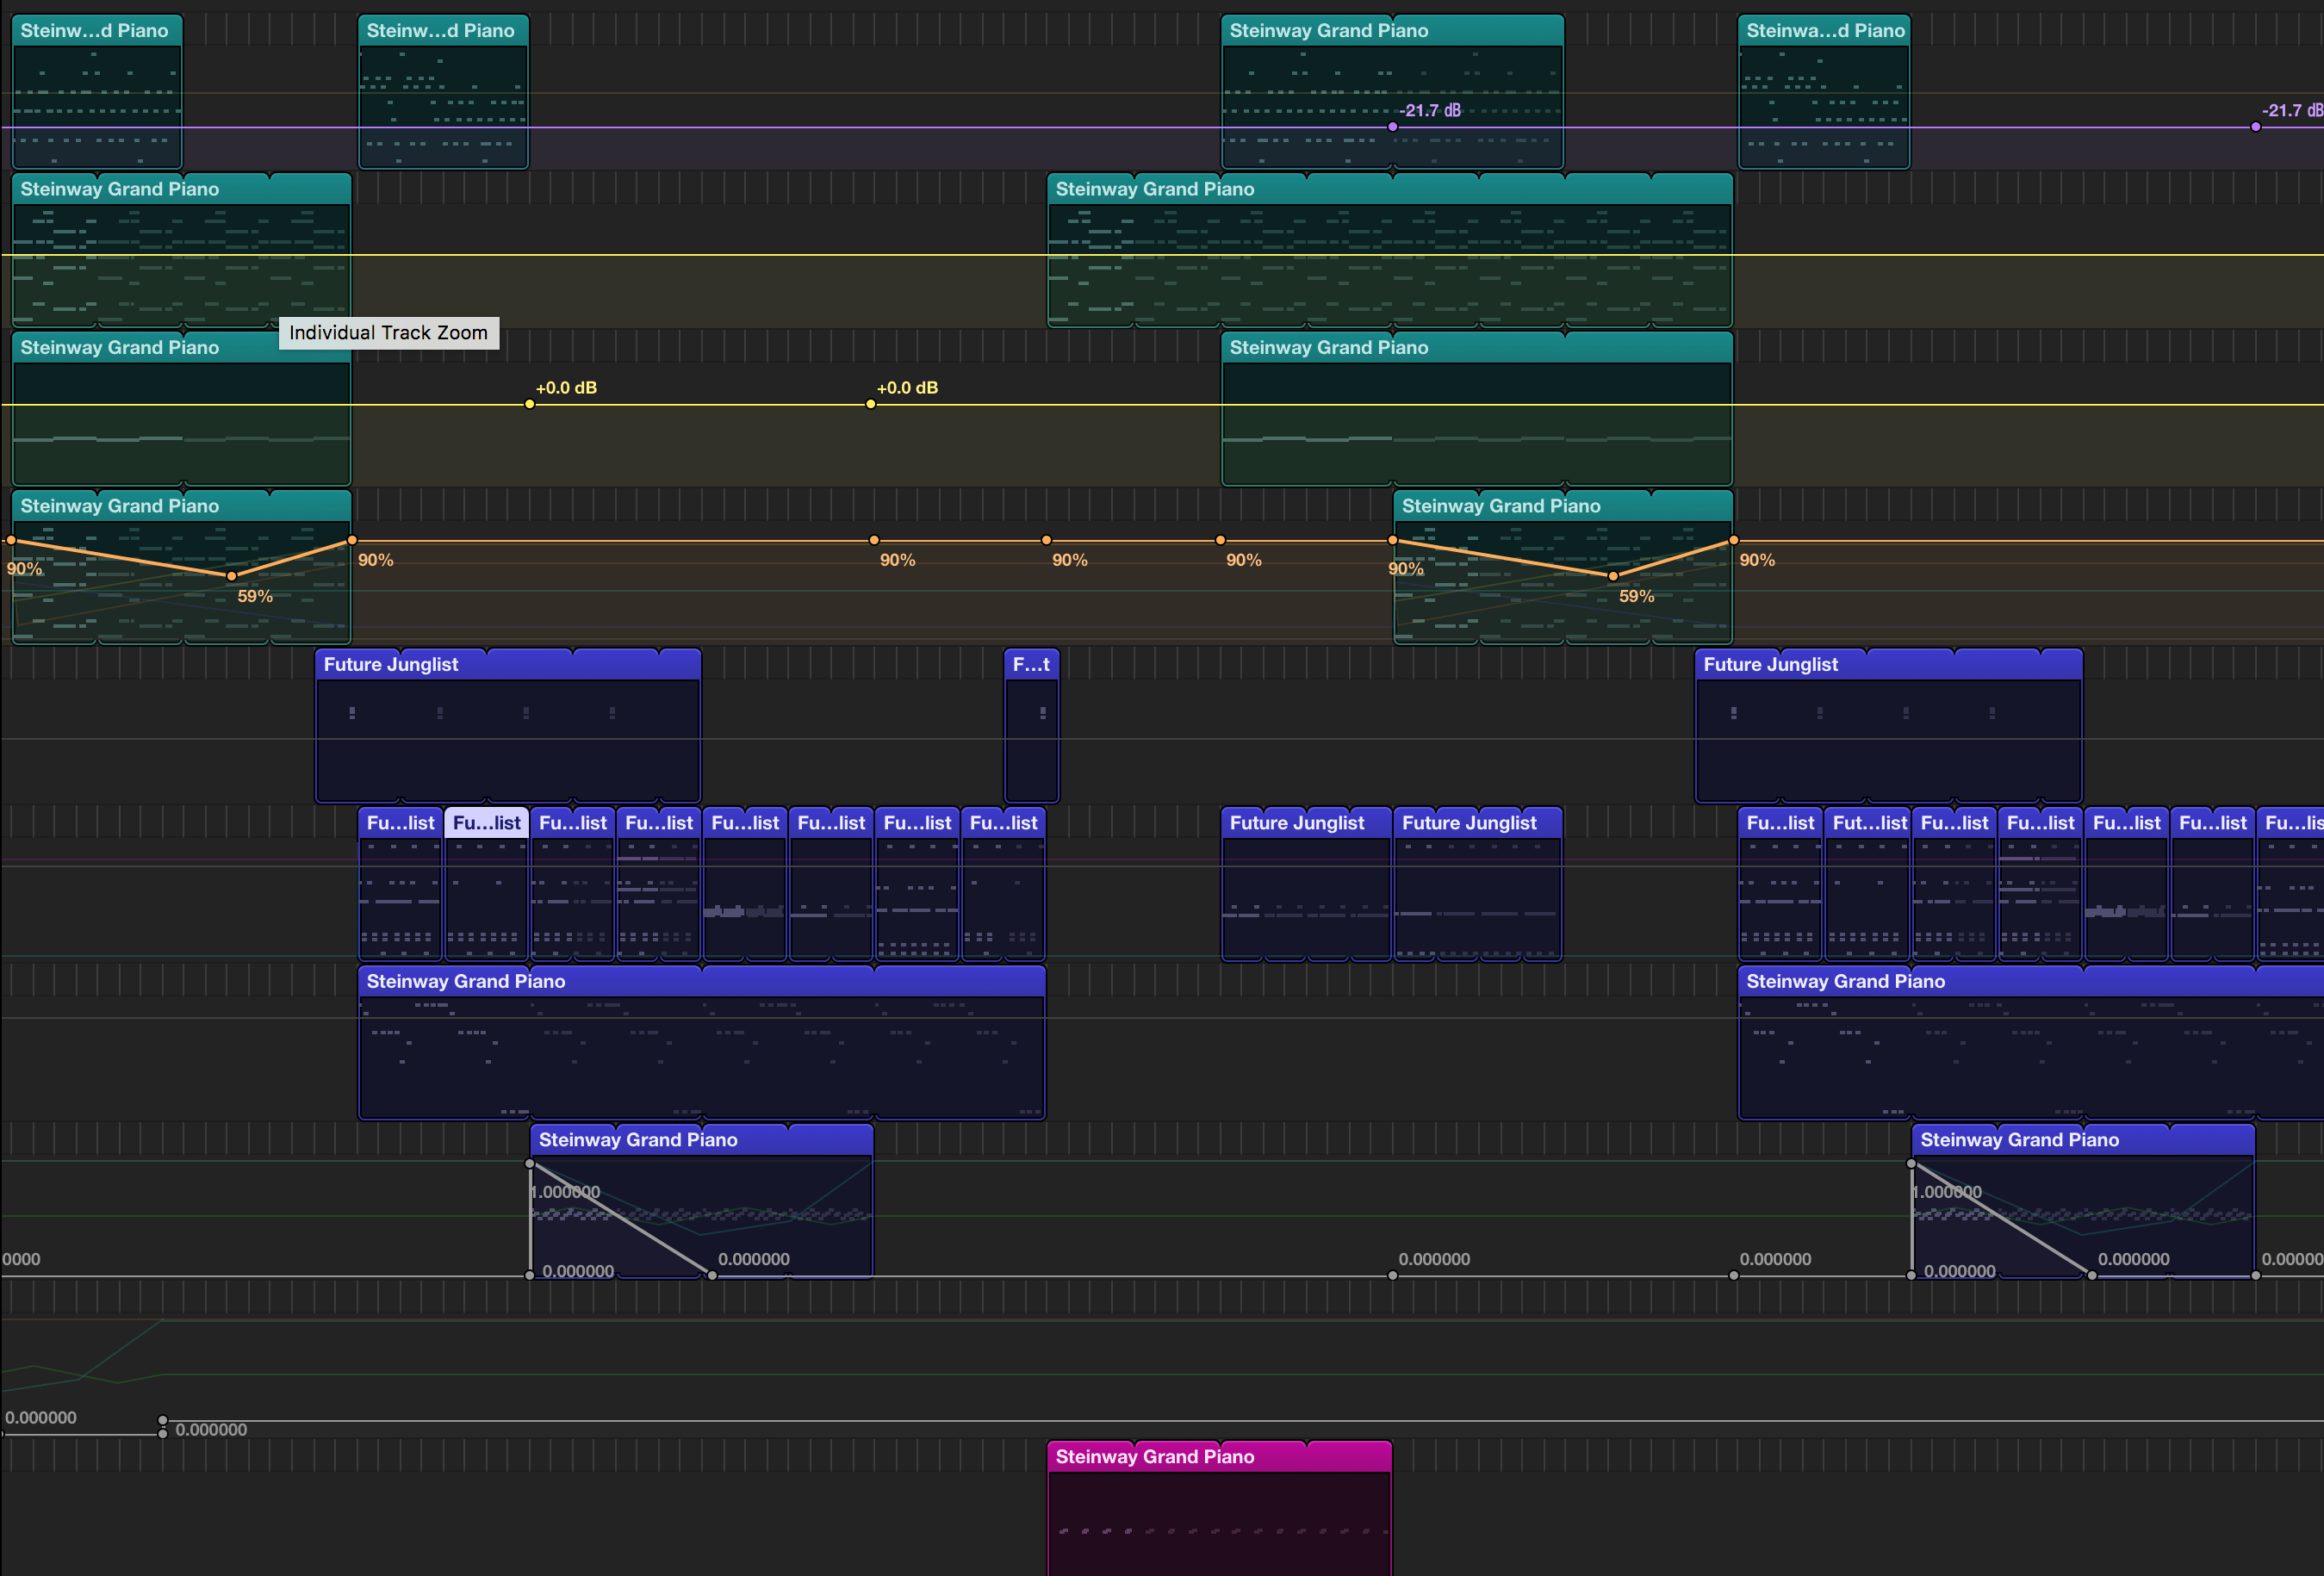Select the Individual Track Zoom tooltip
The height and width of the screenshot is (1576, 2324).
click(389, 333)
